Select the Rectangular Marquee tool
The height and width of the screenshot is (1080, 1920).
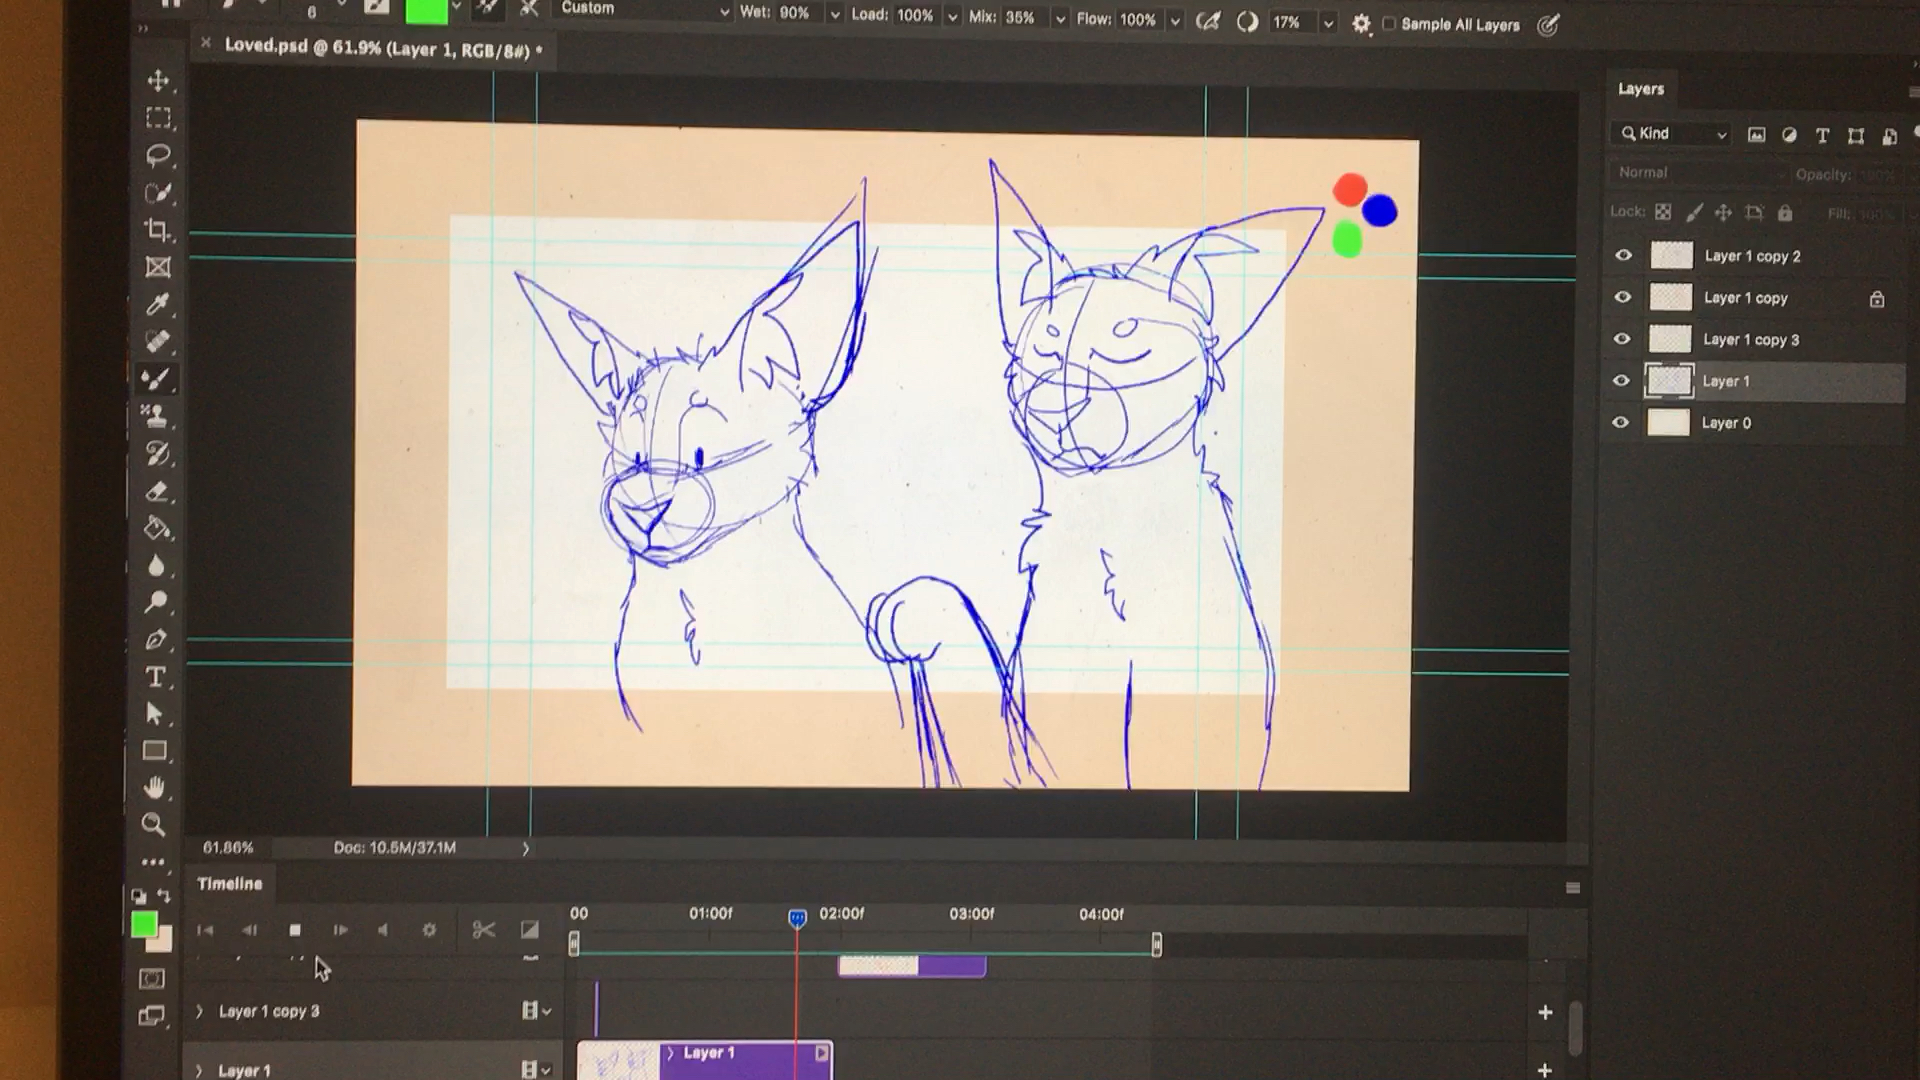click(158, 118)
